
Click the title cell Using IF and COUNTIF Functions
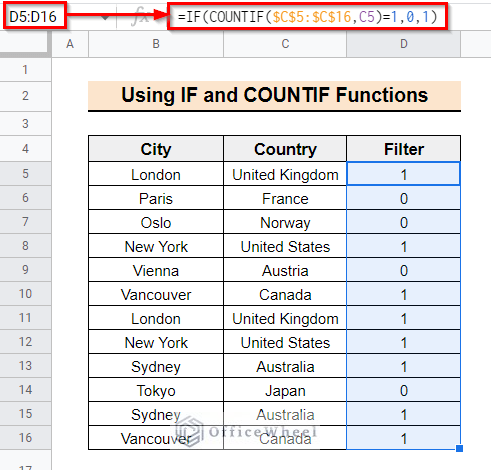click(x=274, y=96)
